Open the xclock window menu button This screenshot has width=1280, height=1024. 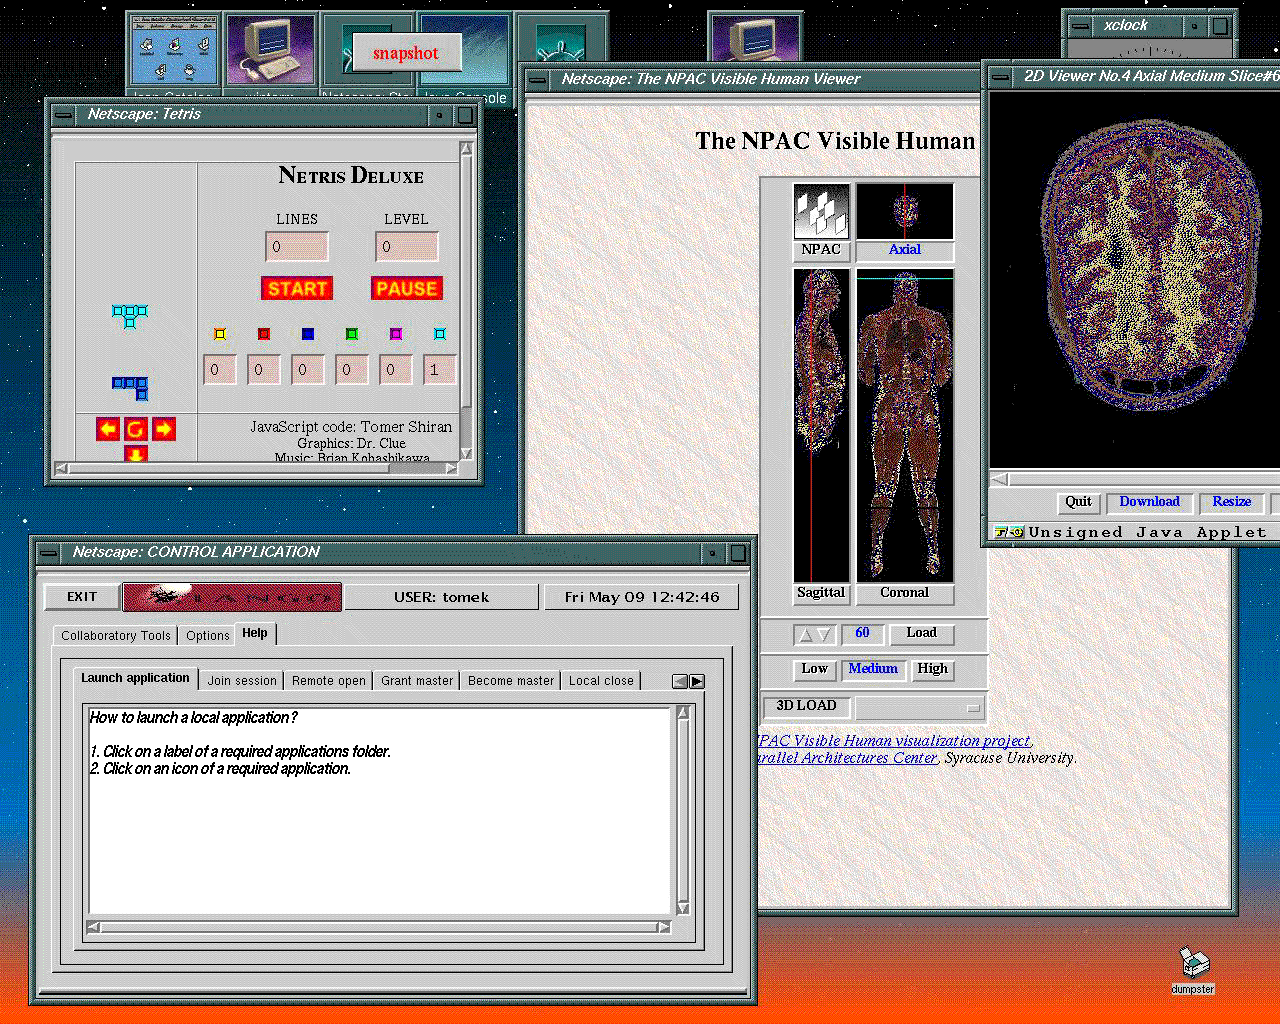(x=1079, y=26)
